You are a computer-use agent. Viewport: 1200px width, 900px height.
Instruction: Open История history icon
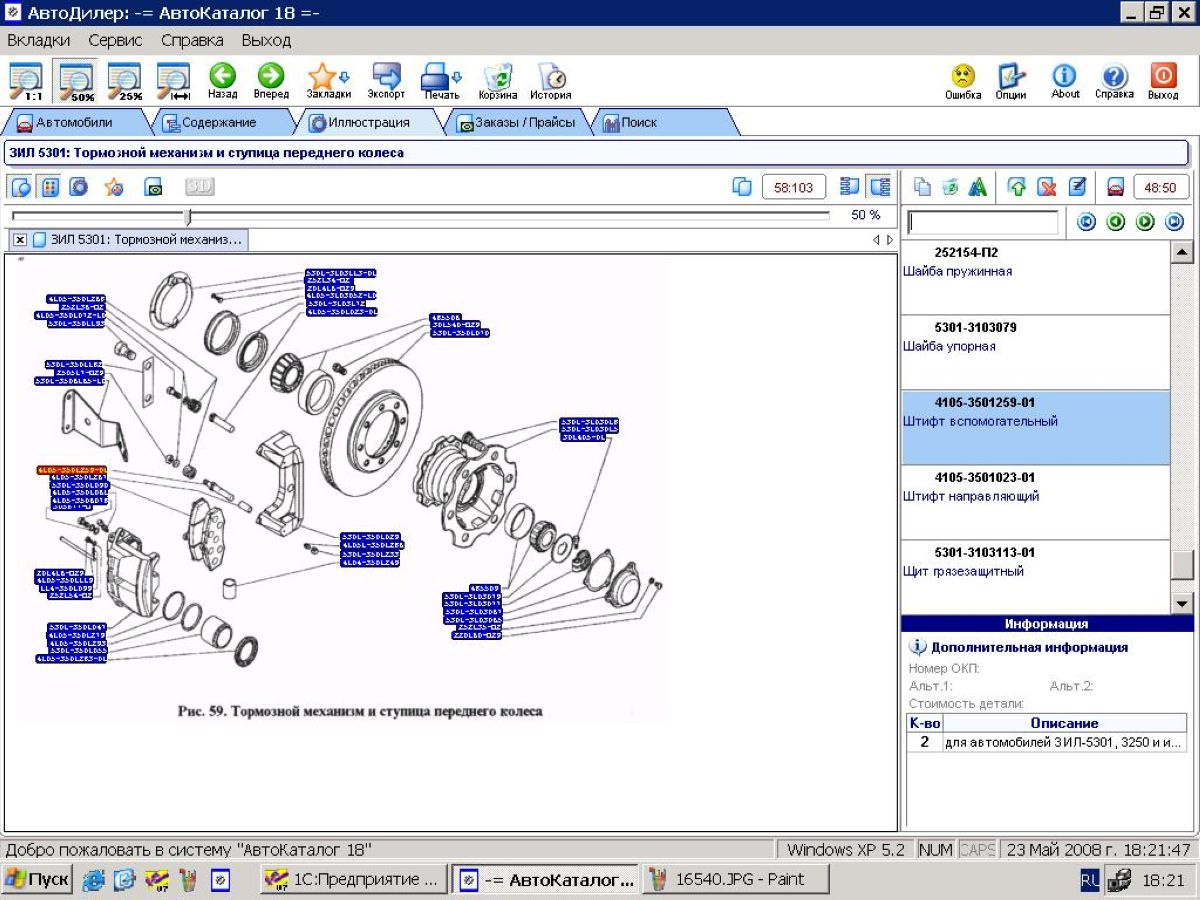click(550, 80)
